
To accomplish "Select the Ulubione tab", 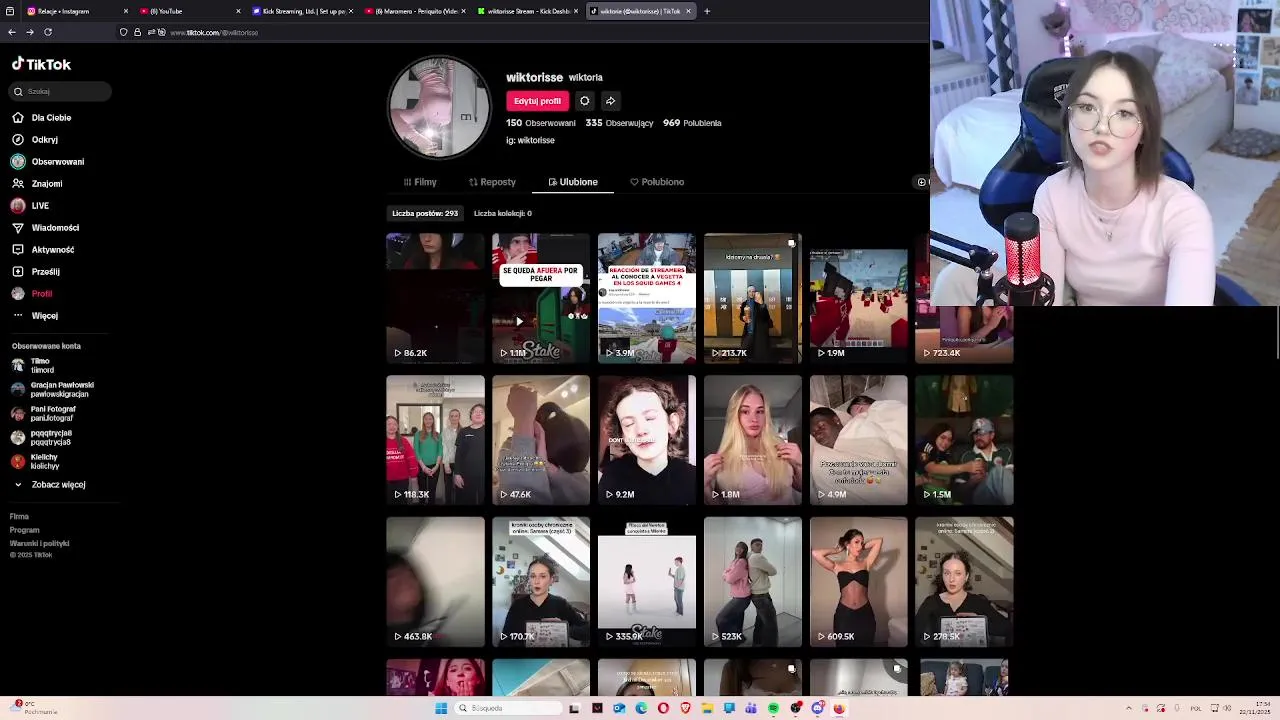I will point(573,182).
